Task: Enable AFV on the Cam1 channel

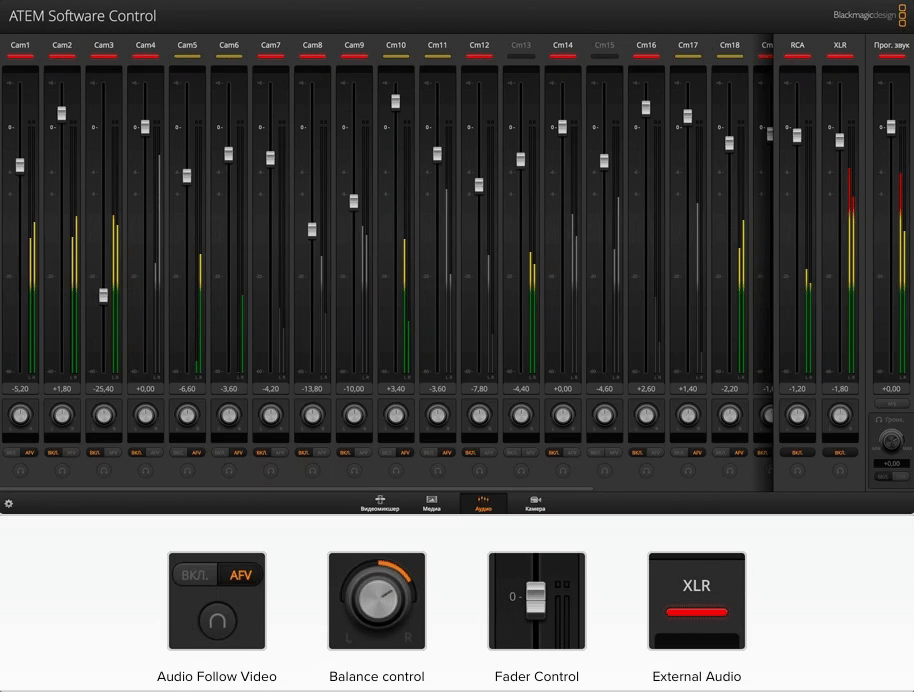Action: tap(29, 452)
